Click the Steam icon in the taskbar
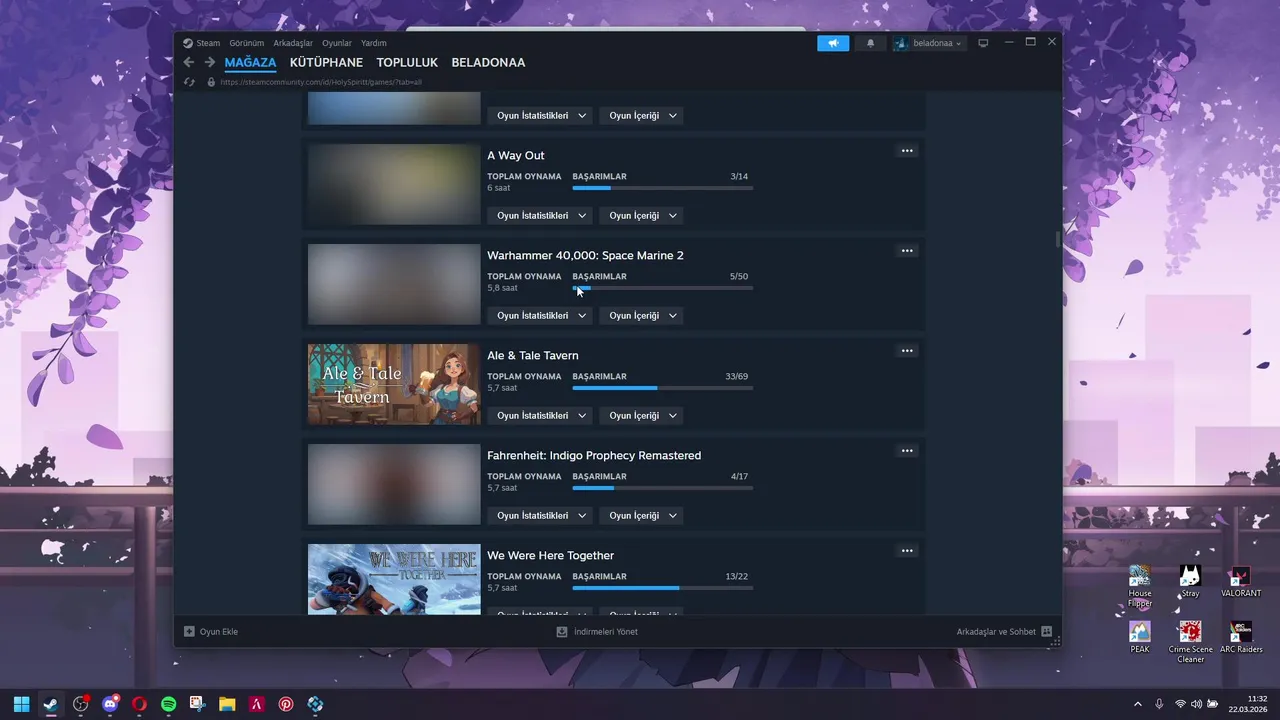 tap(50, 704)
